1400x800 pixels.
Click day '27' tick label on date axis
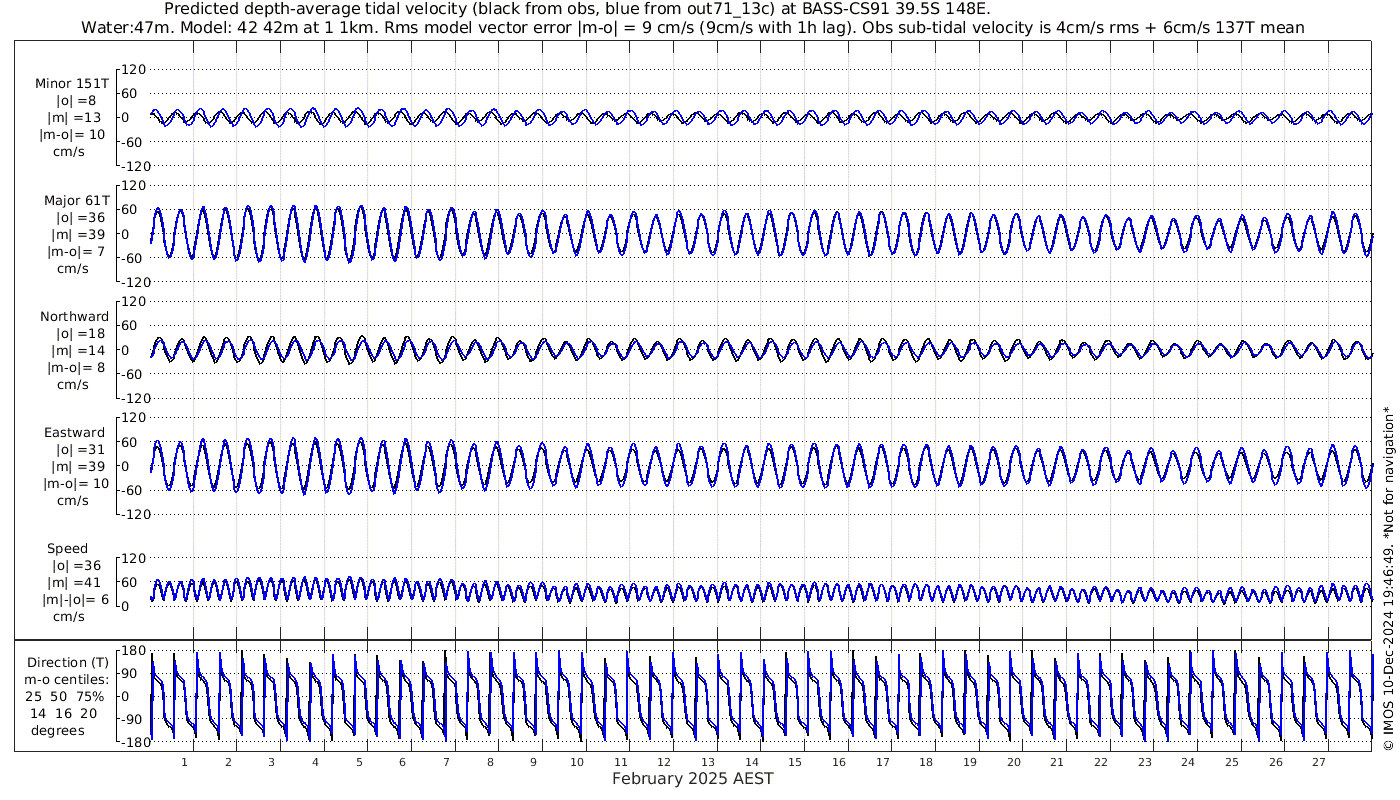point(1319,762)
